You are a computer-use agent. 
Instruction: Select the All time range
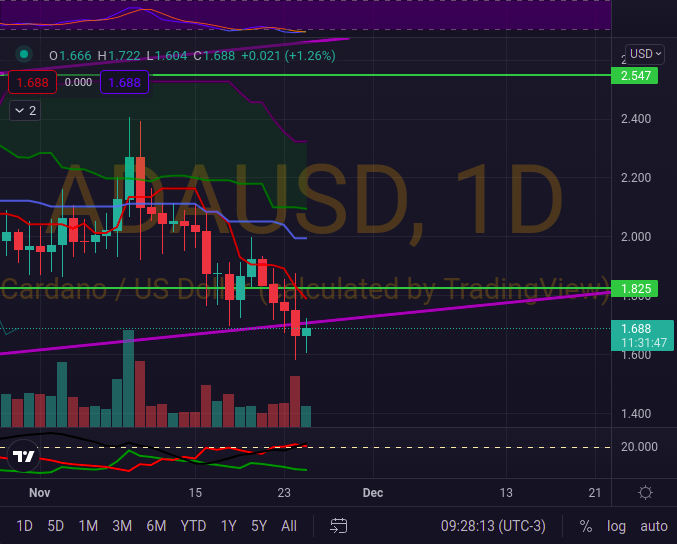[x=289, y=526]
